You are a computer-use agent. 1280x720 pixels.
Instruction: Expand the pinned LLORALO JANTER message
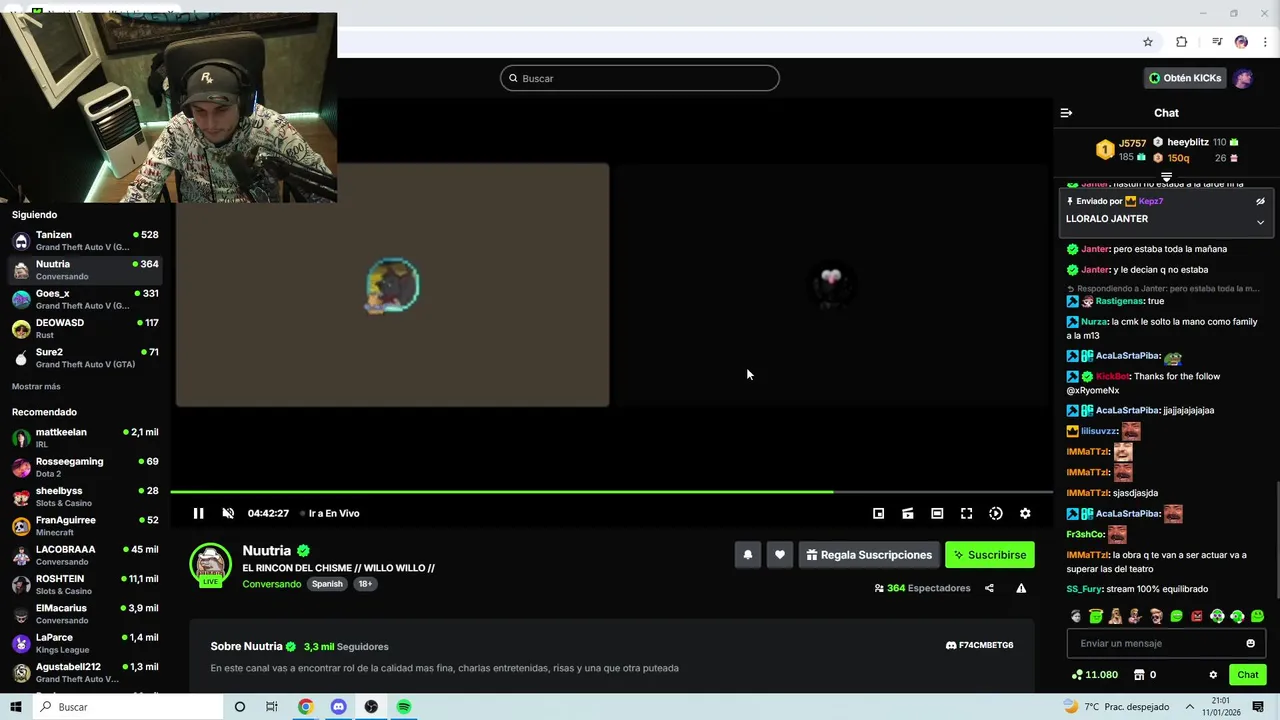coord(1260,222)
